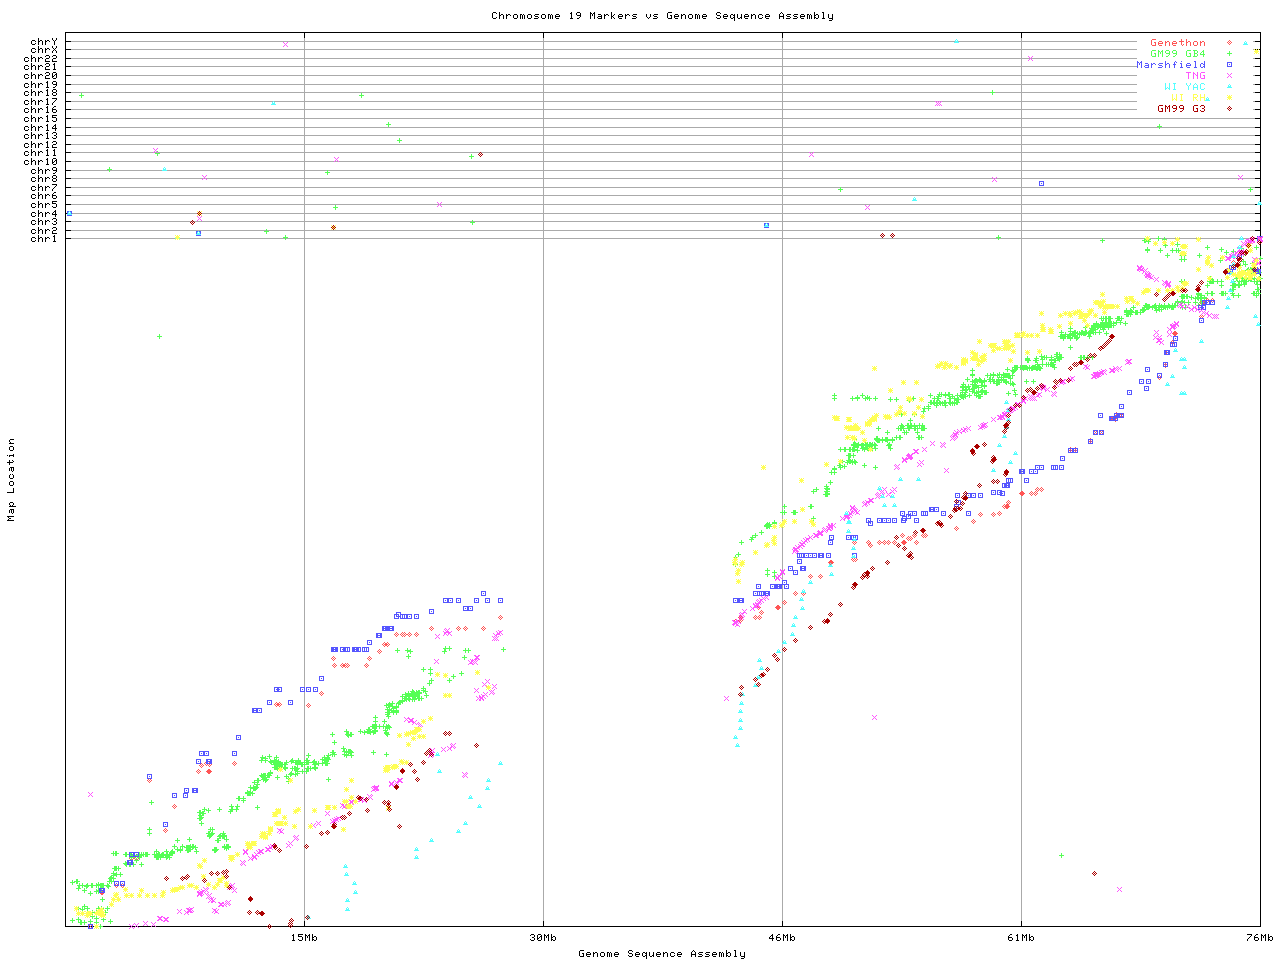Click the yellow star WI RH legend marker
This screenshot has width=1280, height=960.
pyautogui.click(x=1229, y=98)
